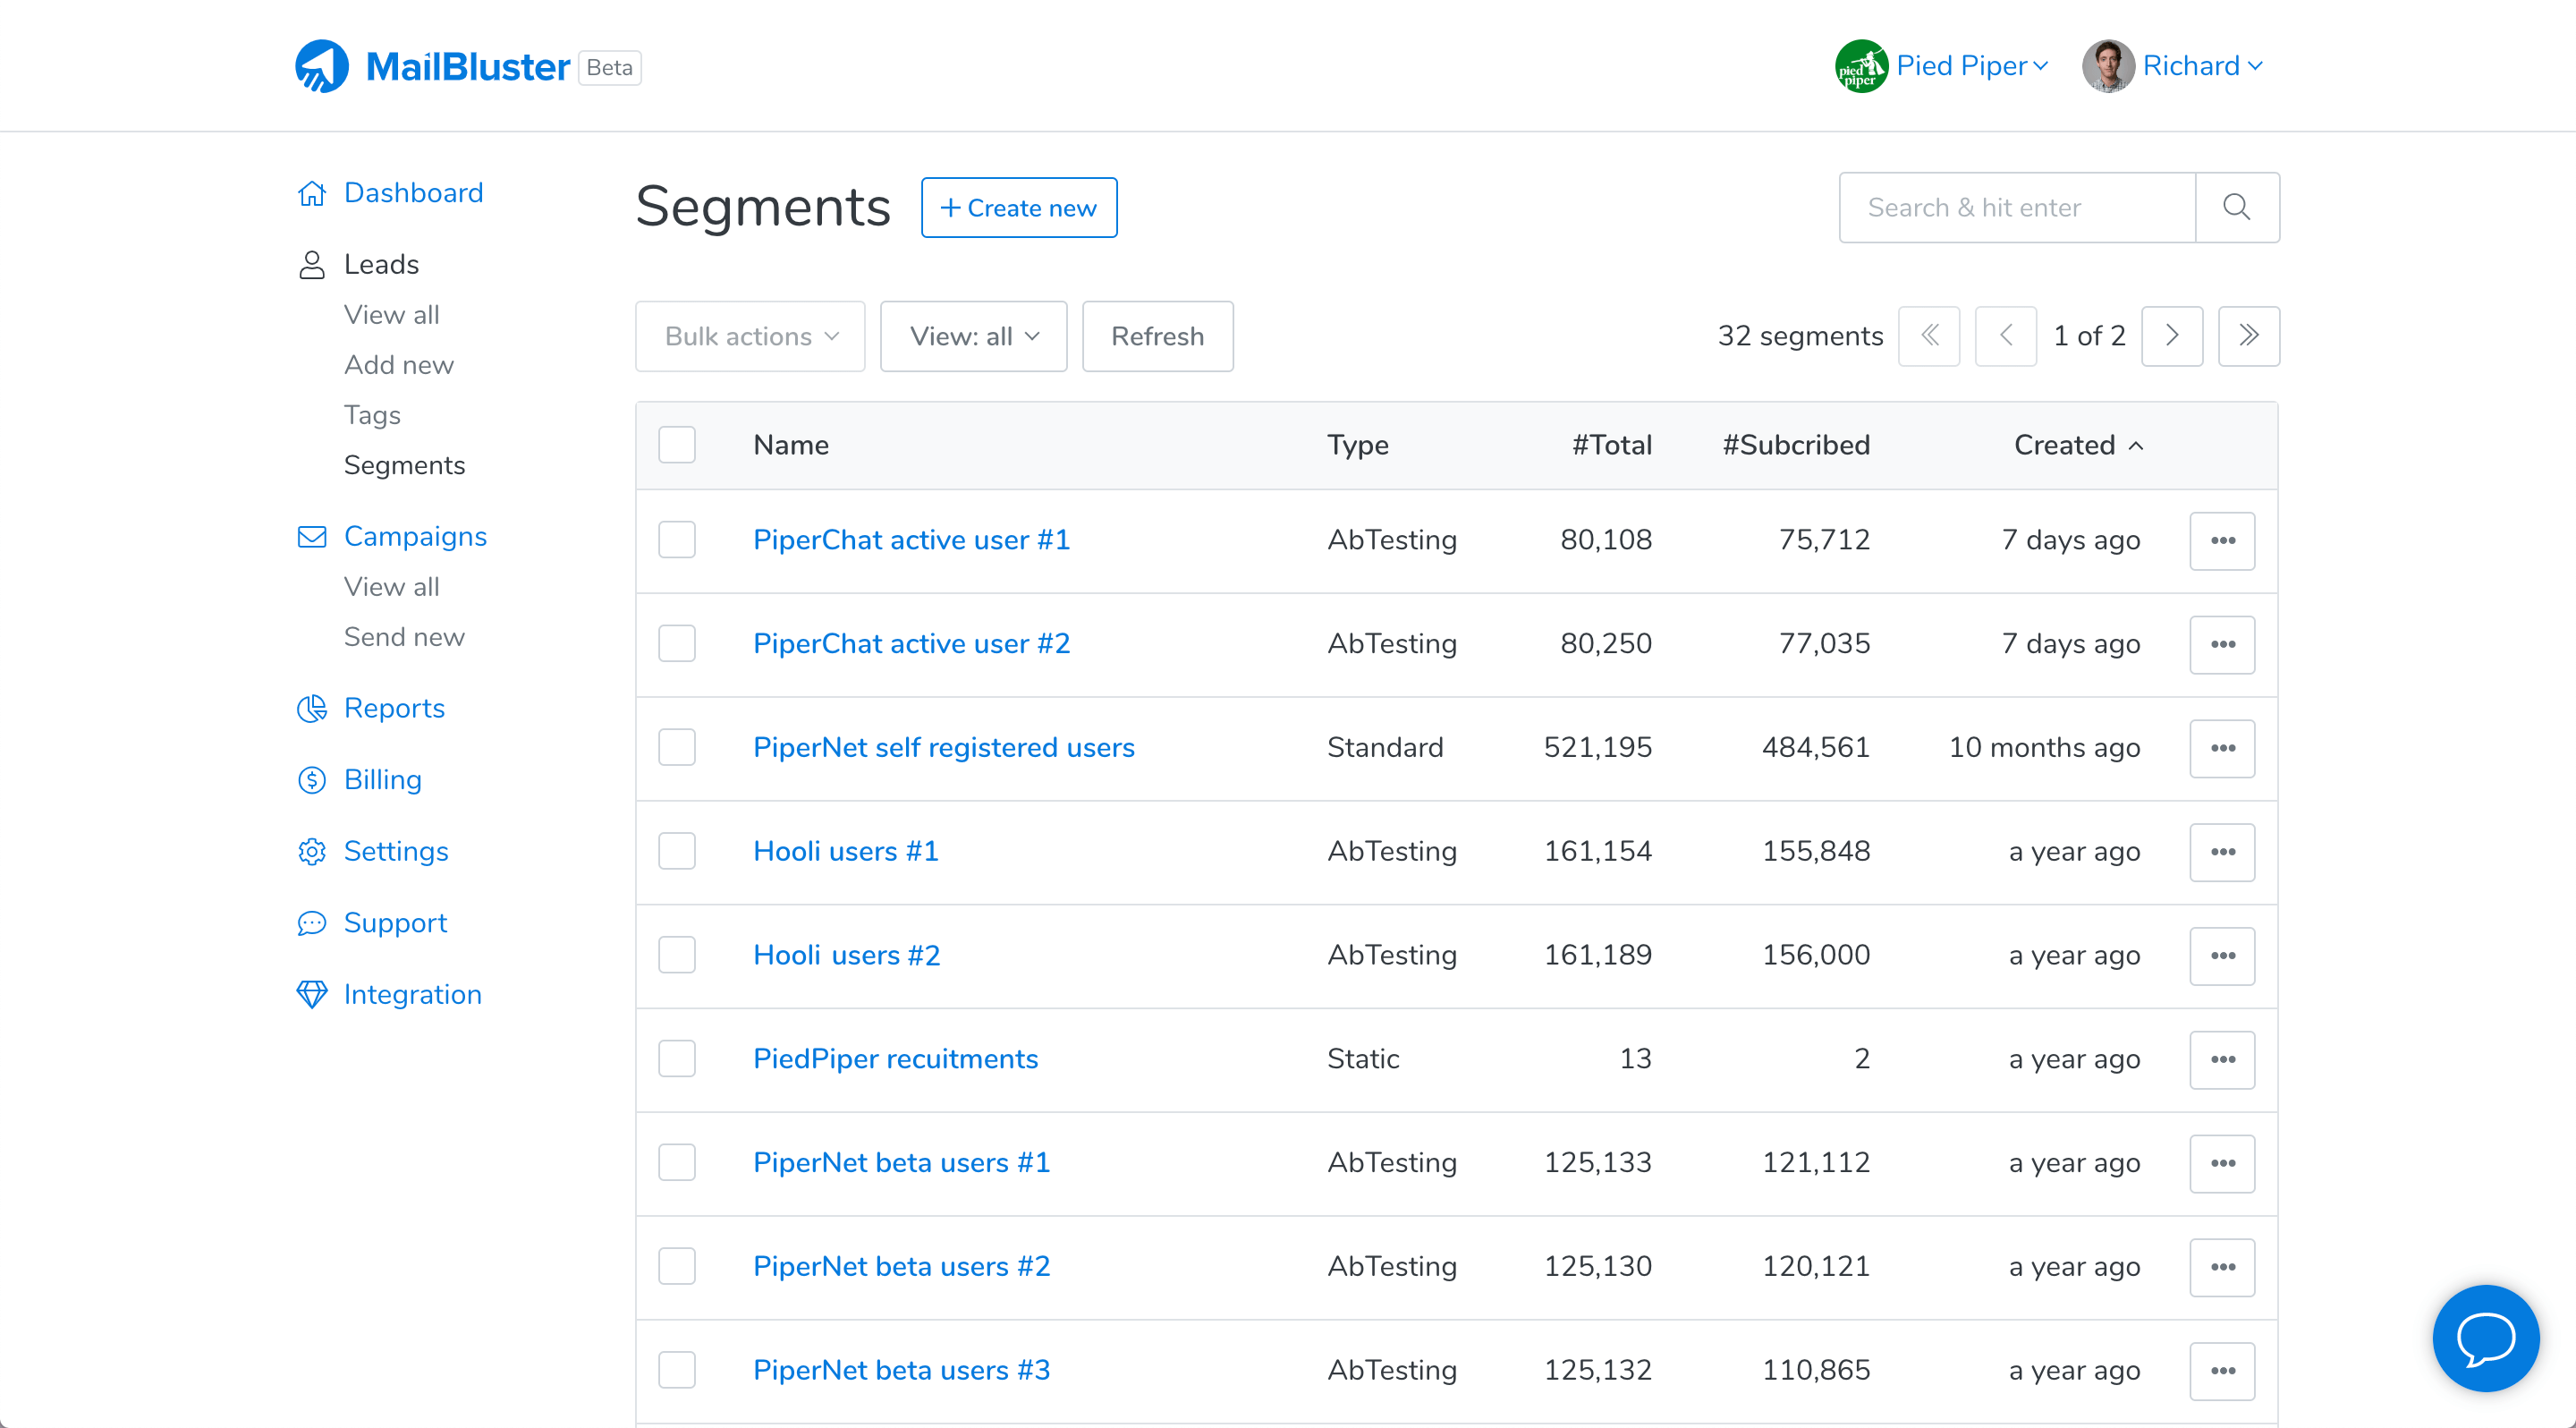Screen dimensions: 2576x1428
Task: Open the ellipsis menu for PiedPiper recuitments
Action: pos(2221,1059)
